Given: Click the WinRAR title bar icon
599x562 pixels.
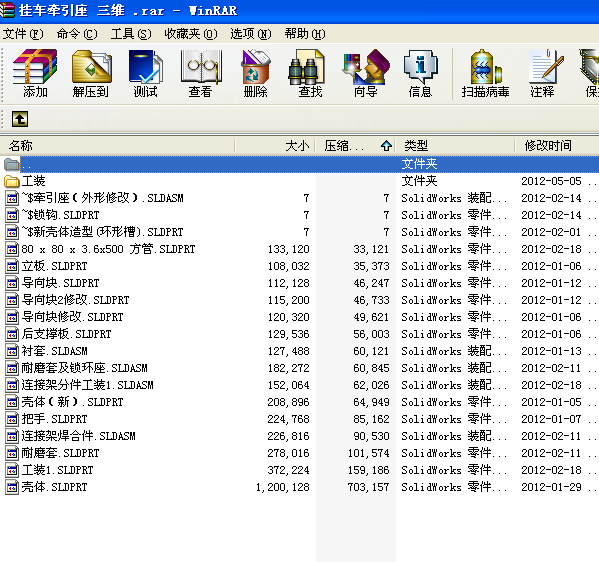Looking at the screenshot, I should 7,10.
